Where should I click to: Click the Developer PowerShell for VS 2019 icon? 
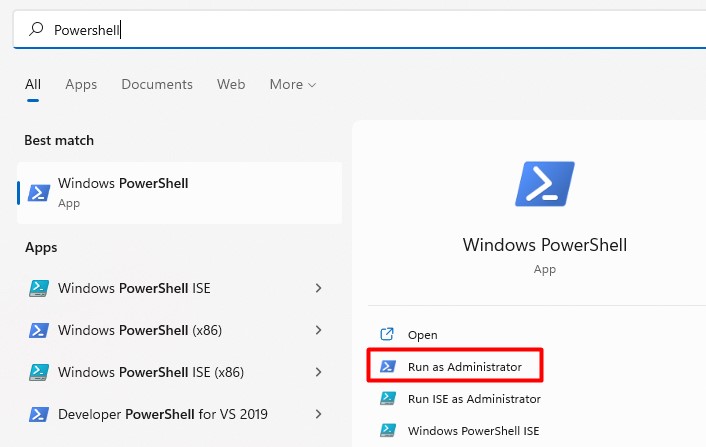39,414
